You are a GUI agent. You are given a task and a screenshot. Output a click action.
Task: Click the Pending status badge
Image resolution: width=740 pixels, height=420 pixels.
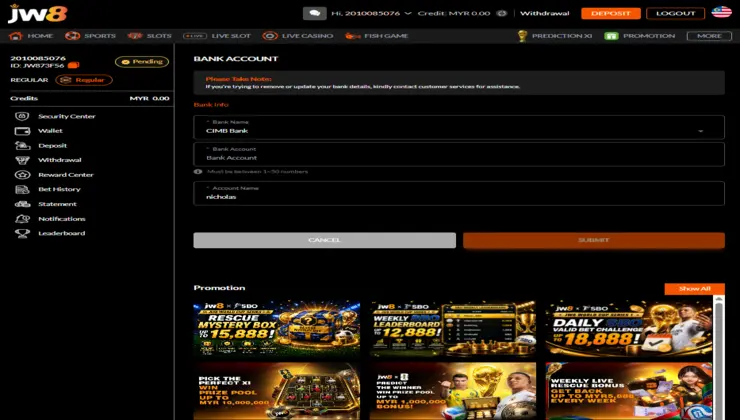point(142,62)
